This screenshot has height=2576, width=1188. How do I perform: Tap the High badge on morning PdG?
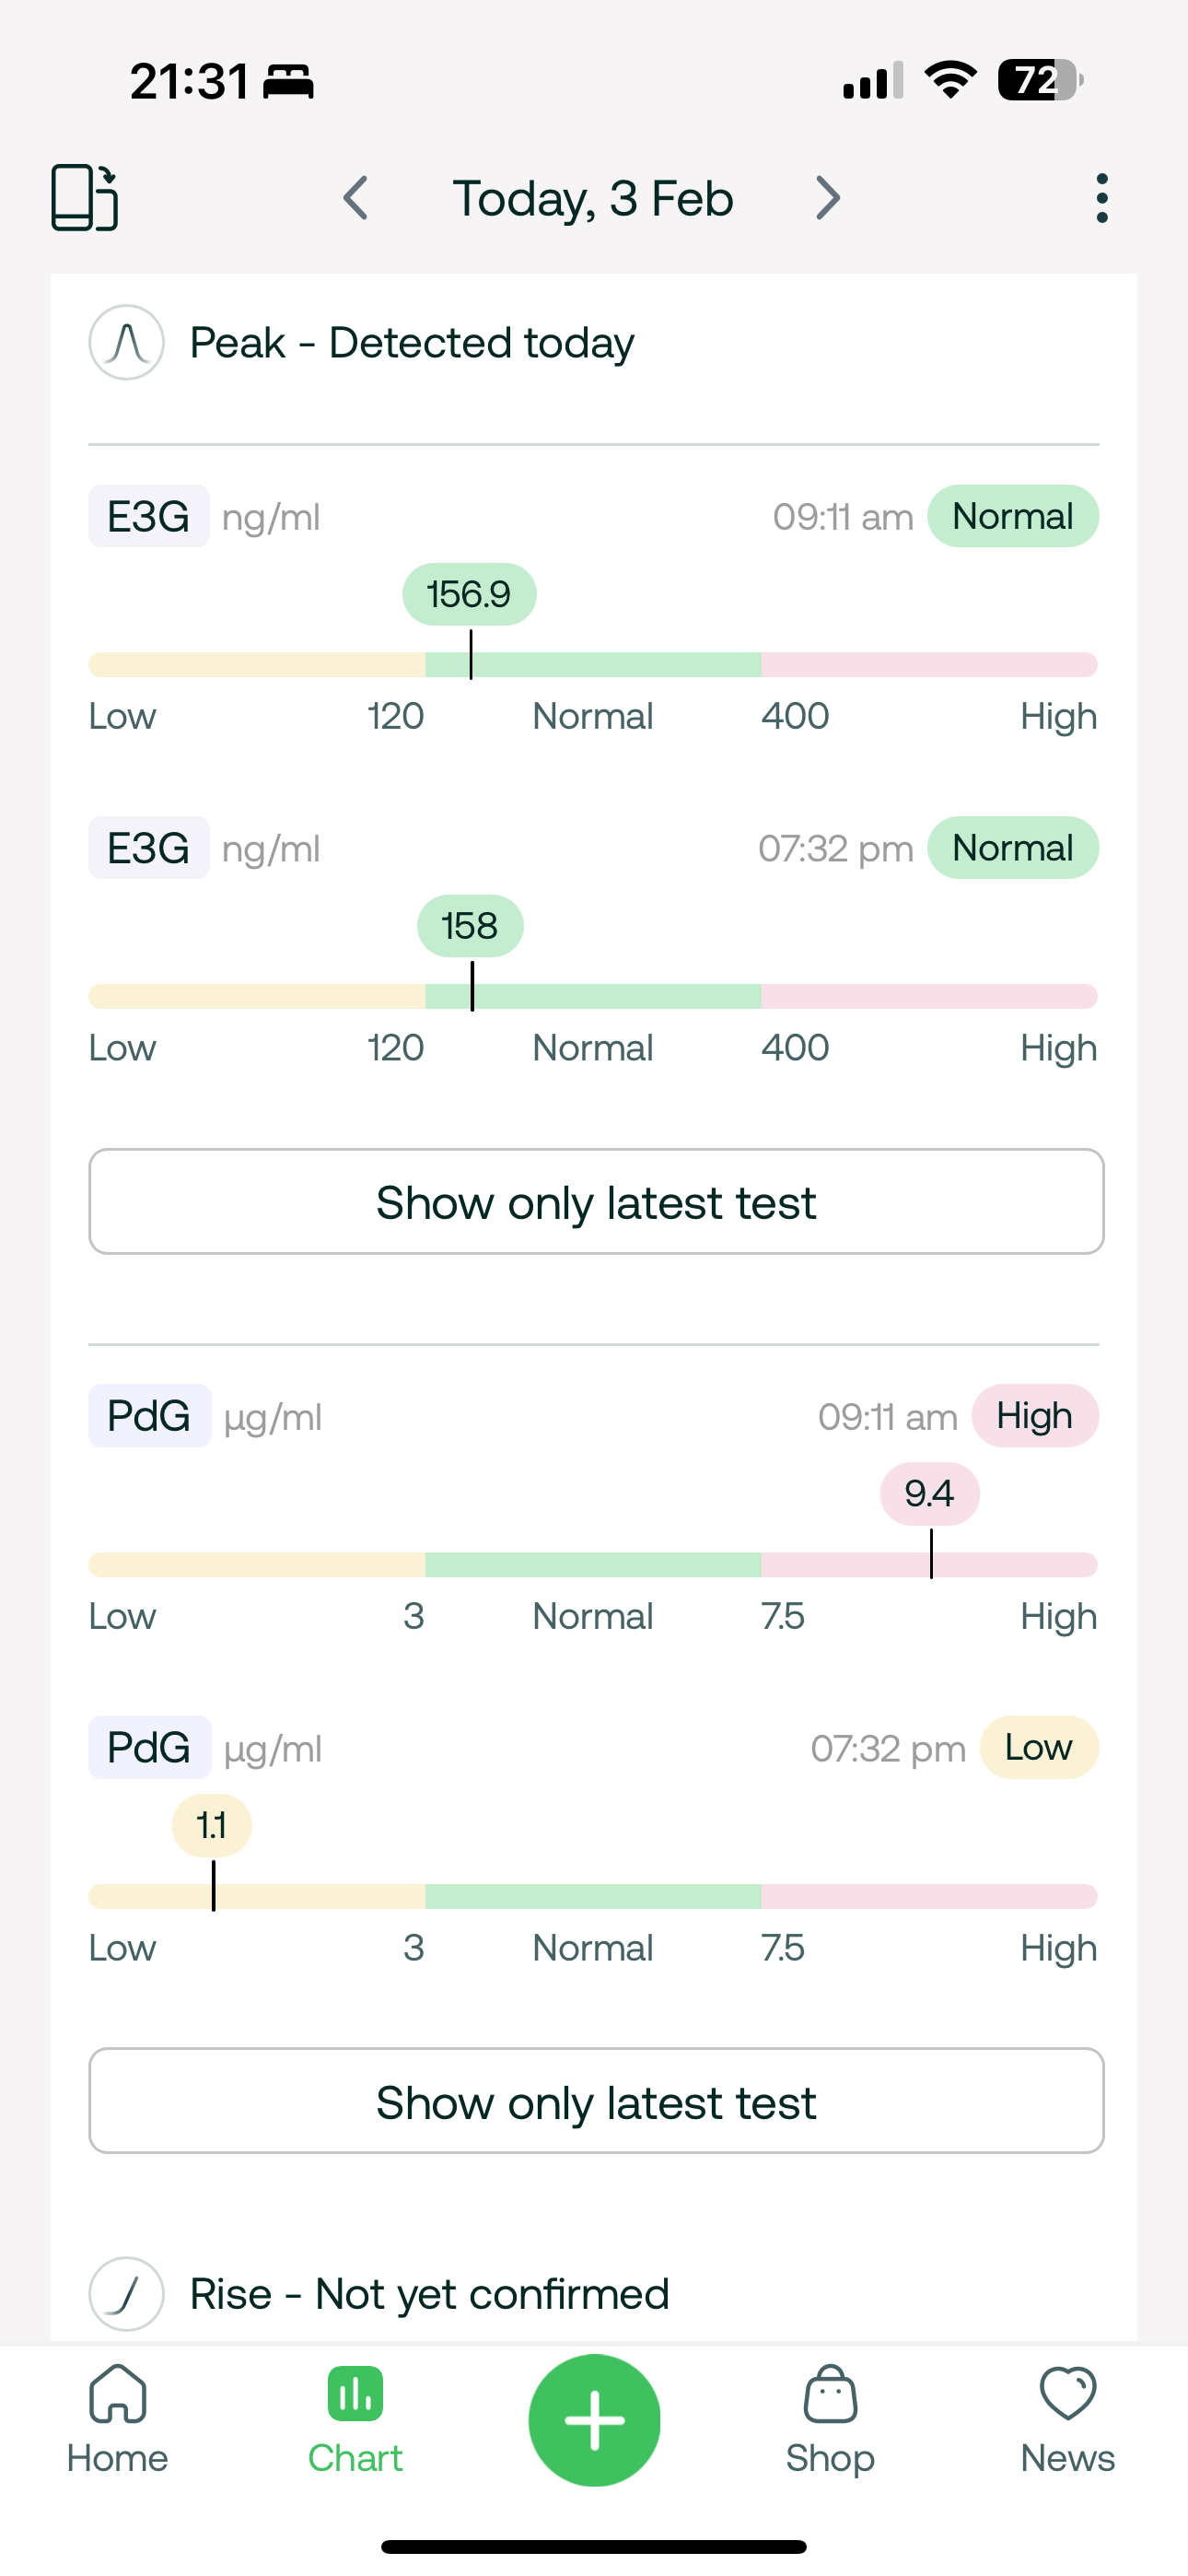click(x=1034, y=1416)
